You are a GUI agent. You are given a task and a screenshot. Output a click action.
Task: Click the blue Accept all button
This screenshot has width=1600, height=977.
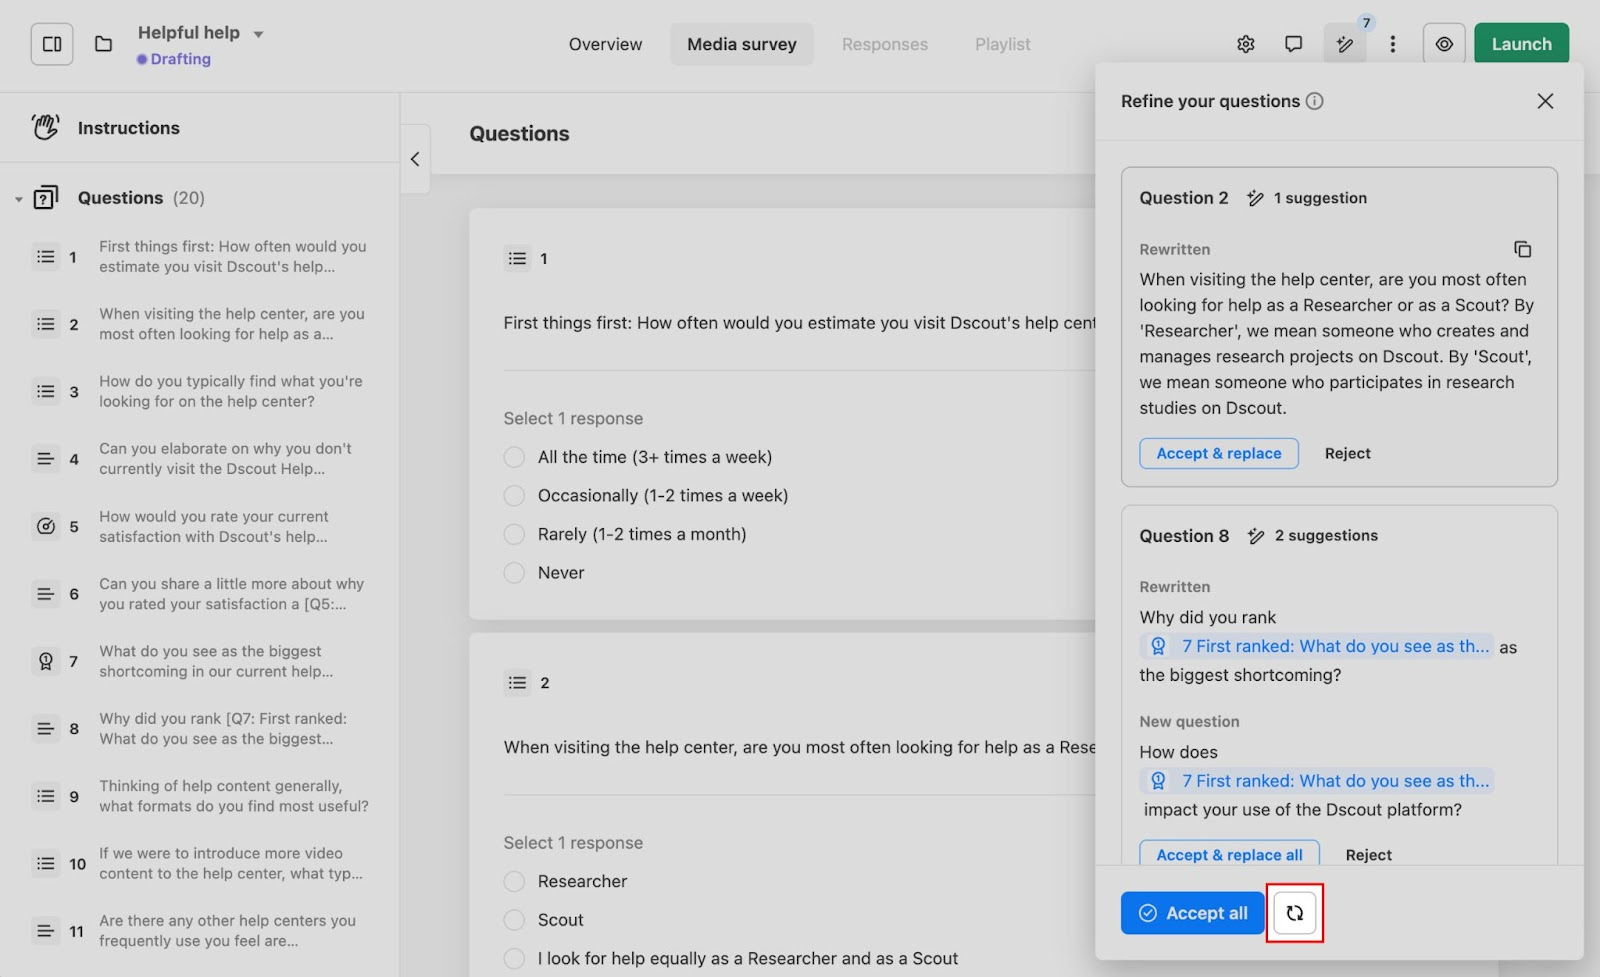coord(1192,913)
